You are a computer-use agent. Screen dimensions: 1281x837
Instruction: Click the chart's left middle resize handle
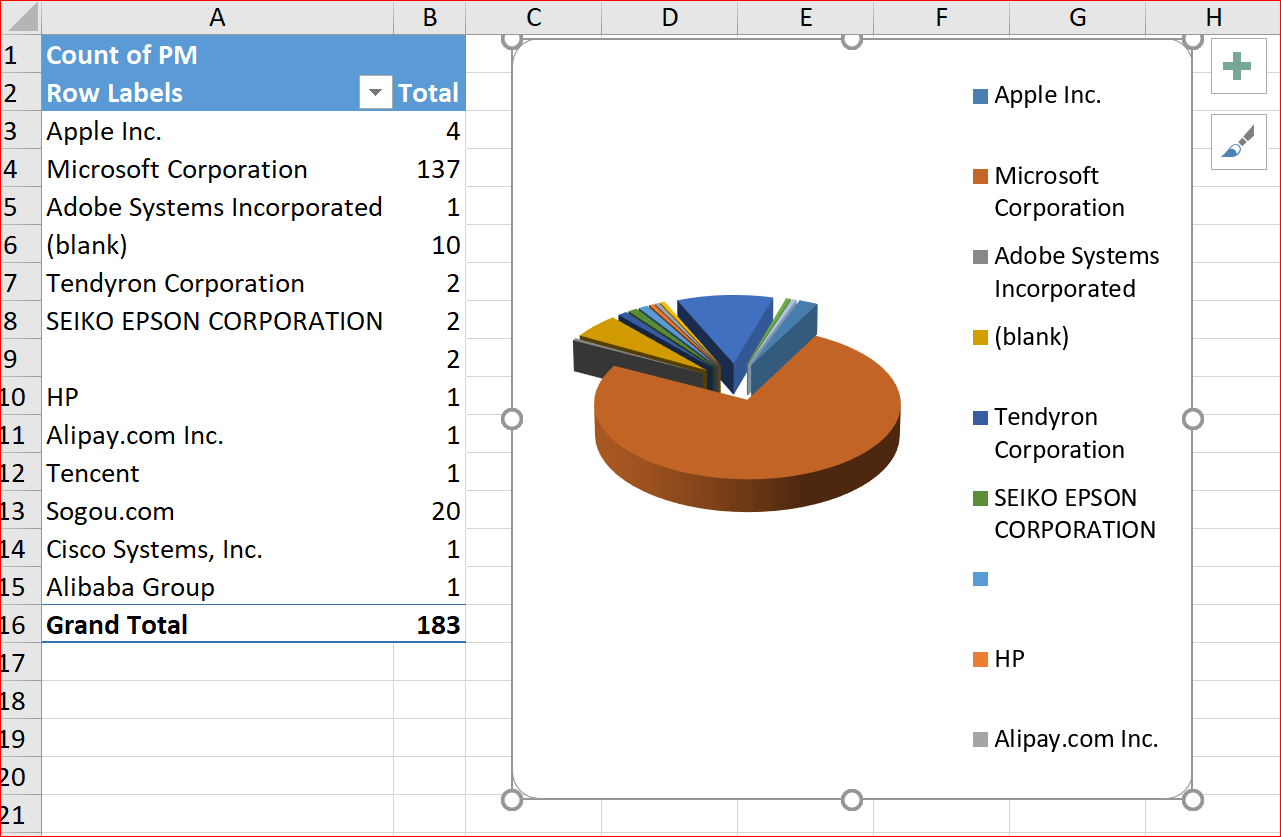(511, 418)
